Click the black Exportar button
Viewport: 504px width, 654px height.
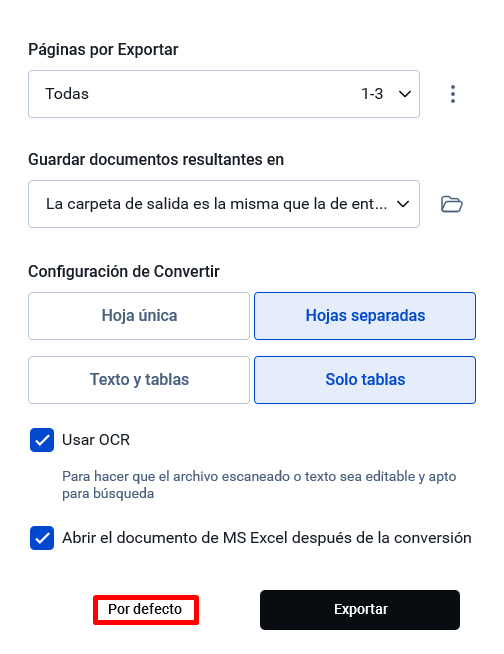coord(360,609)
